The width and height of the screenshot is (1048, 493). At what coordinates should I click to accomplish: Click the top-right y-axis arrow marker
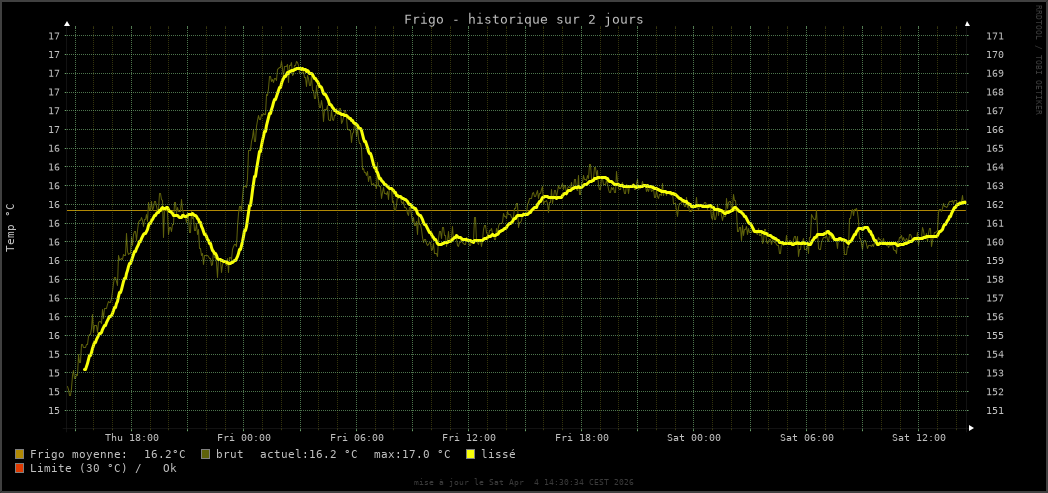pos(967,23)
